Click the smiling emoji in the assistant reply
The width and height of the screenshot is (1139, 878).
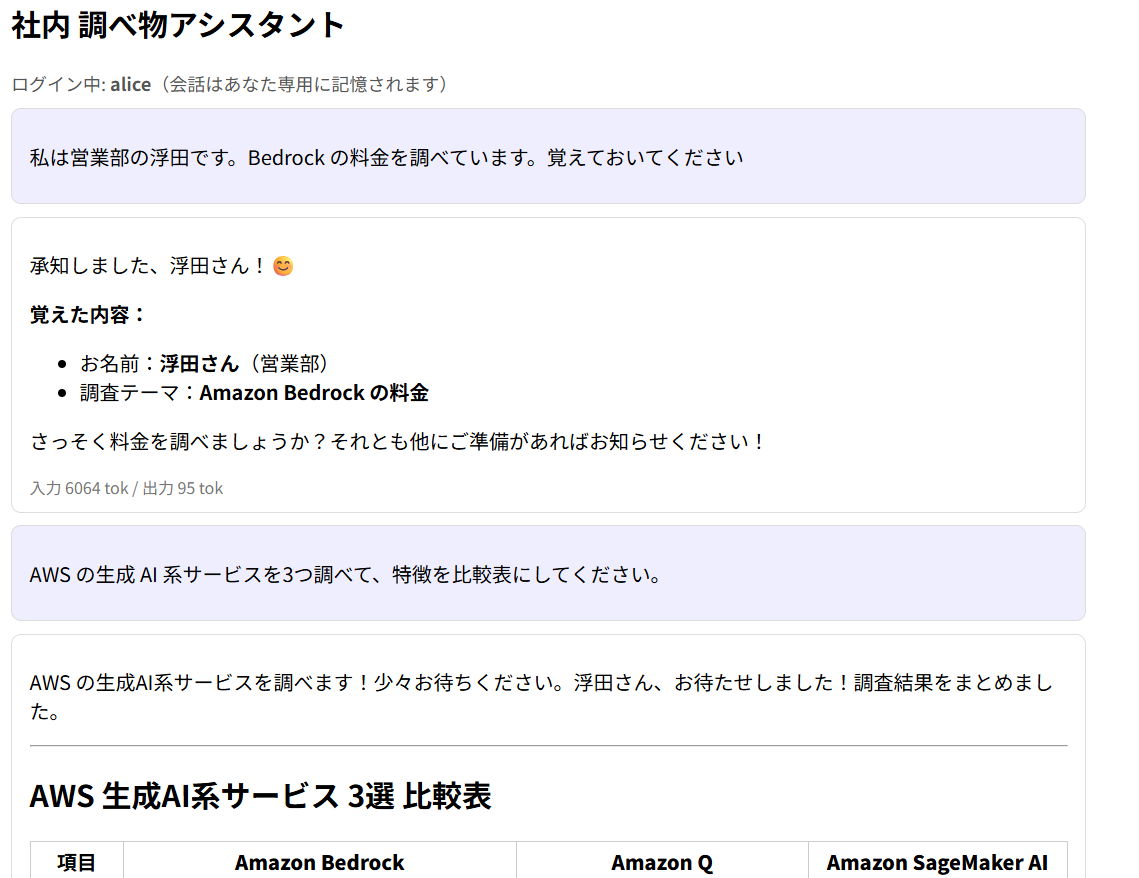point(283,267)
